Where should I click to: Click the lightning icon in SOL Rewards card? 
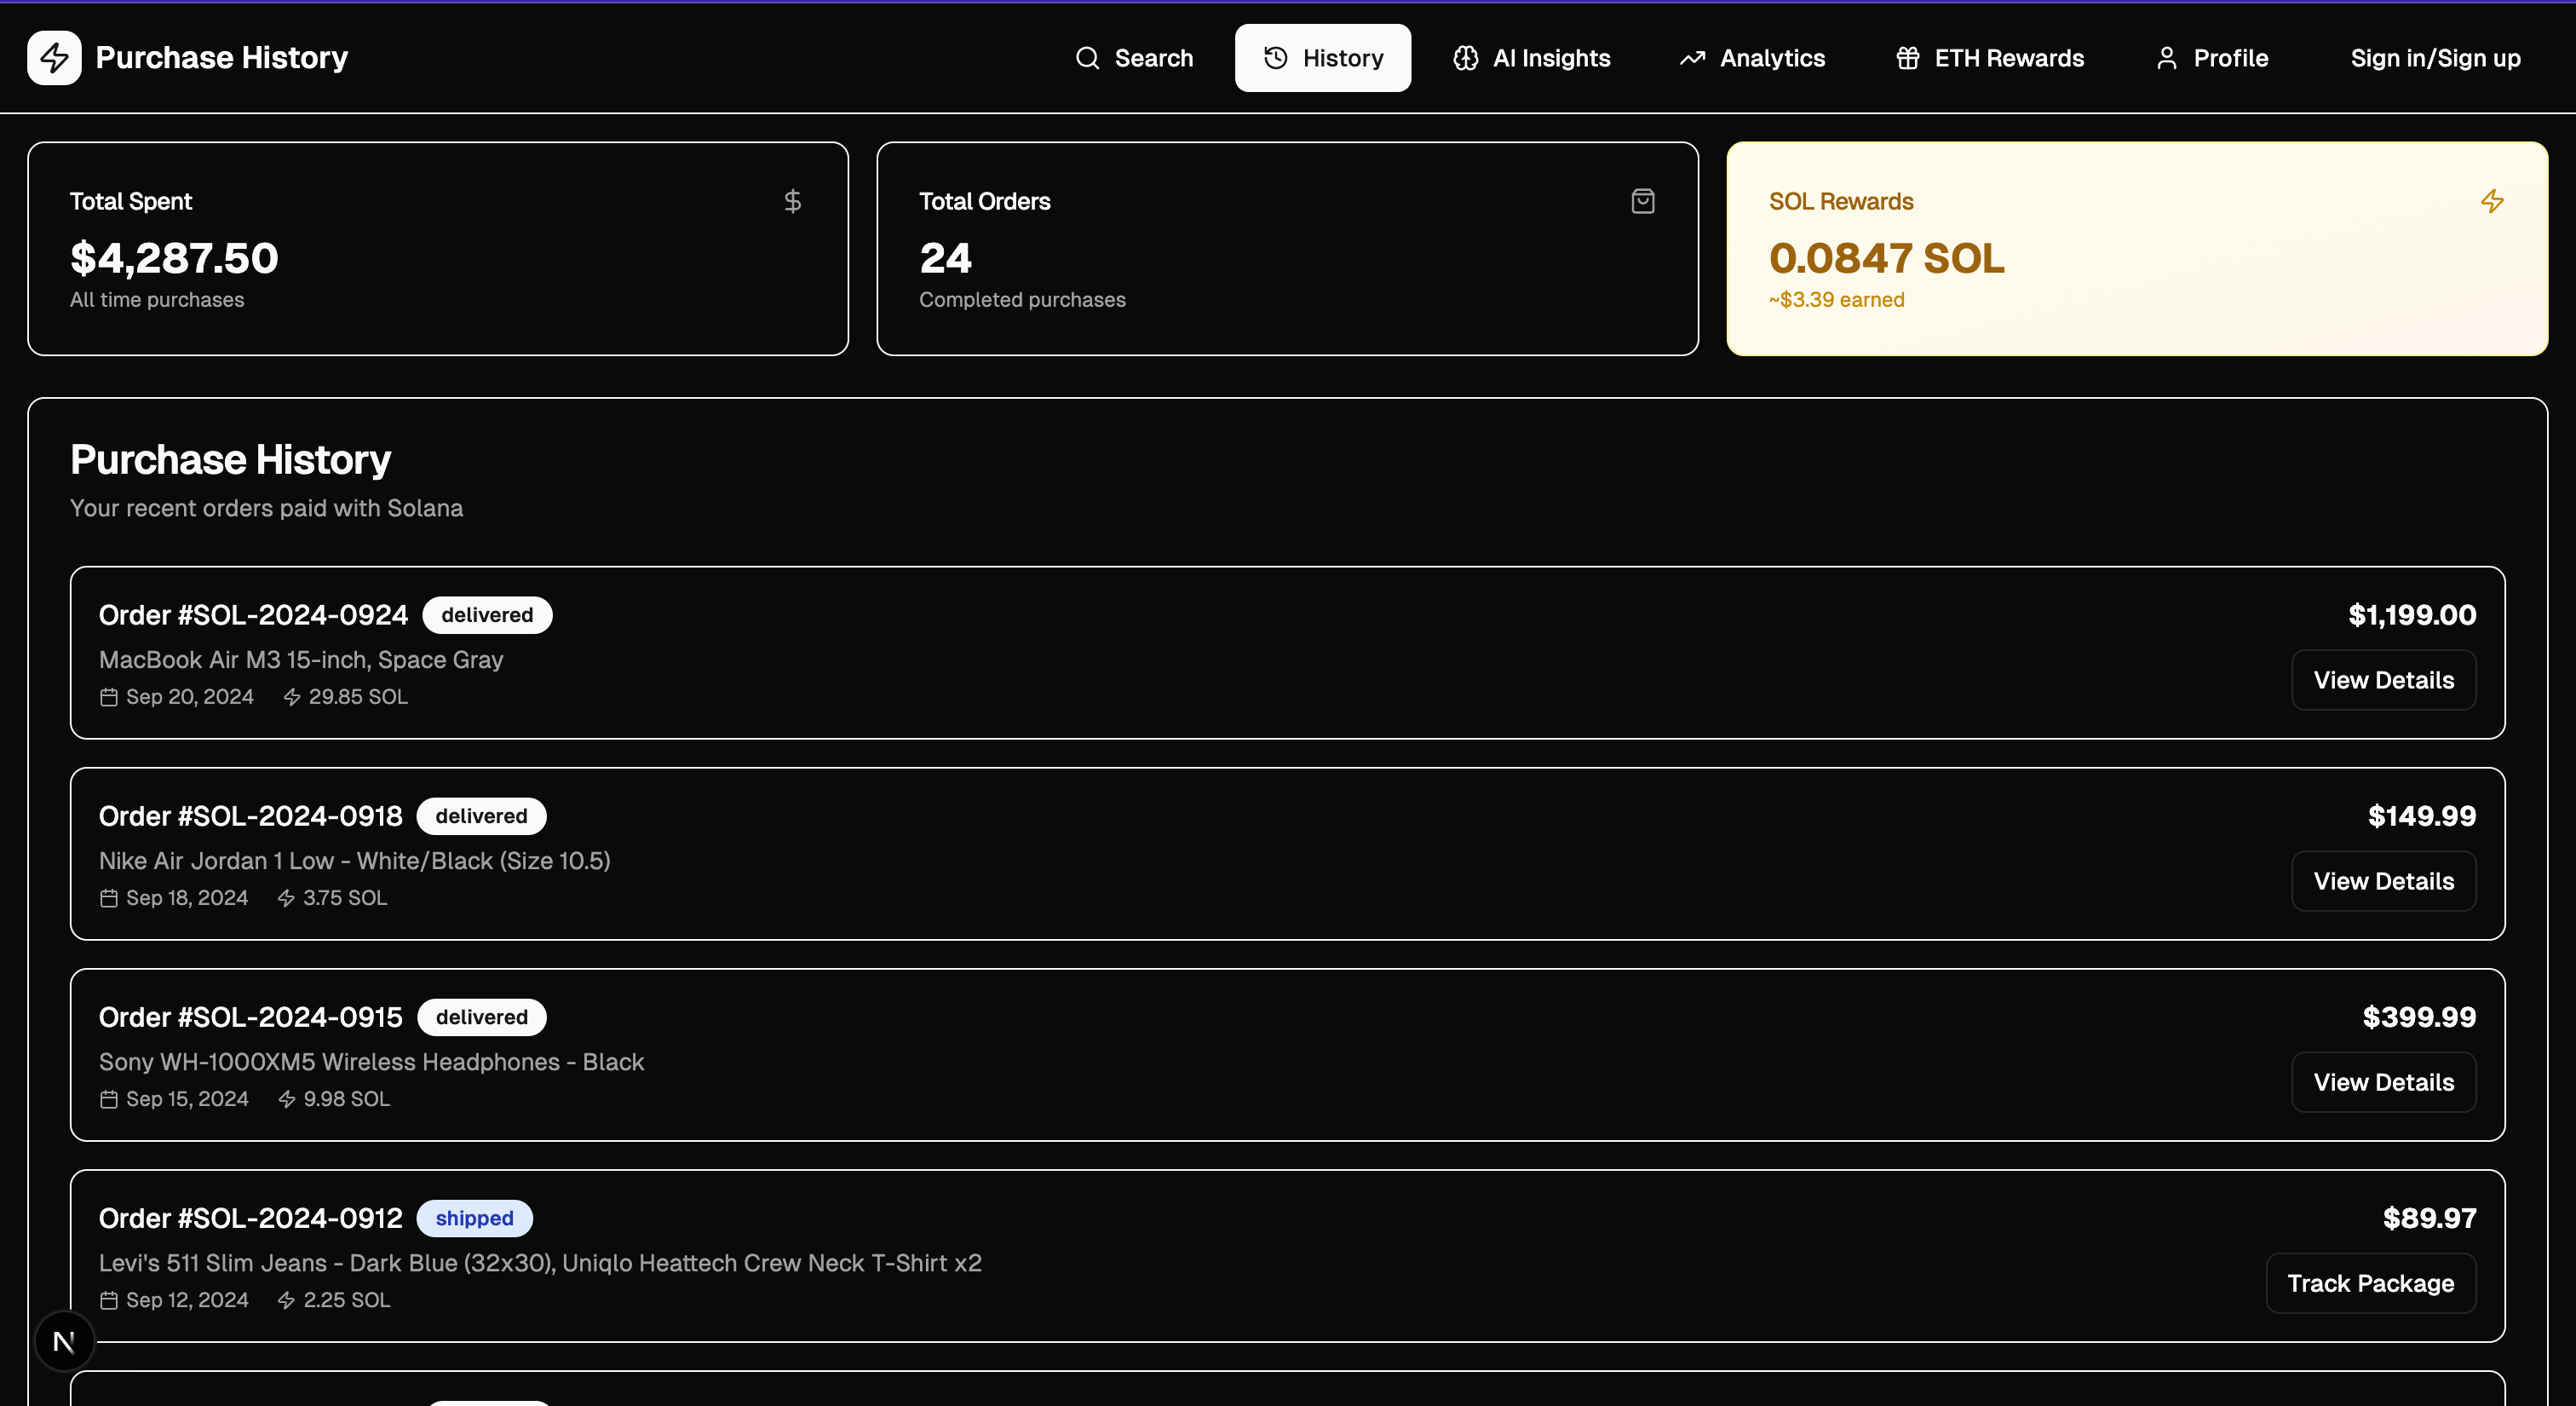pos(2491,202)
